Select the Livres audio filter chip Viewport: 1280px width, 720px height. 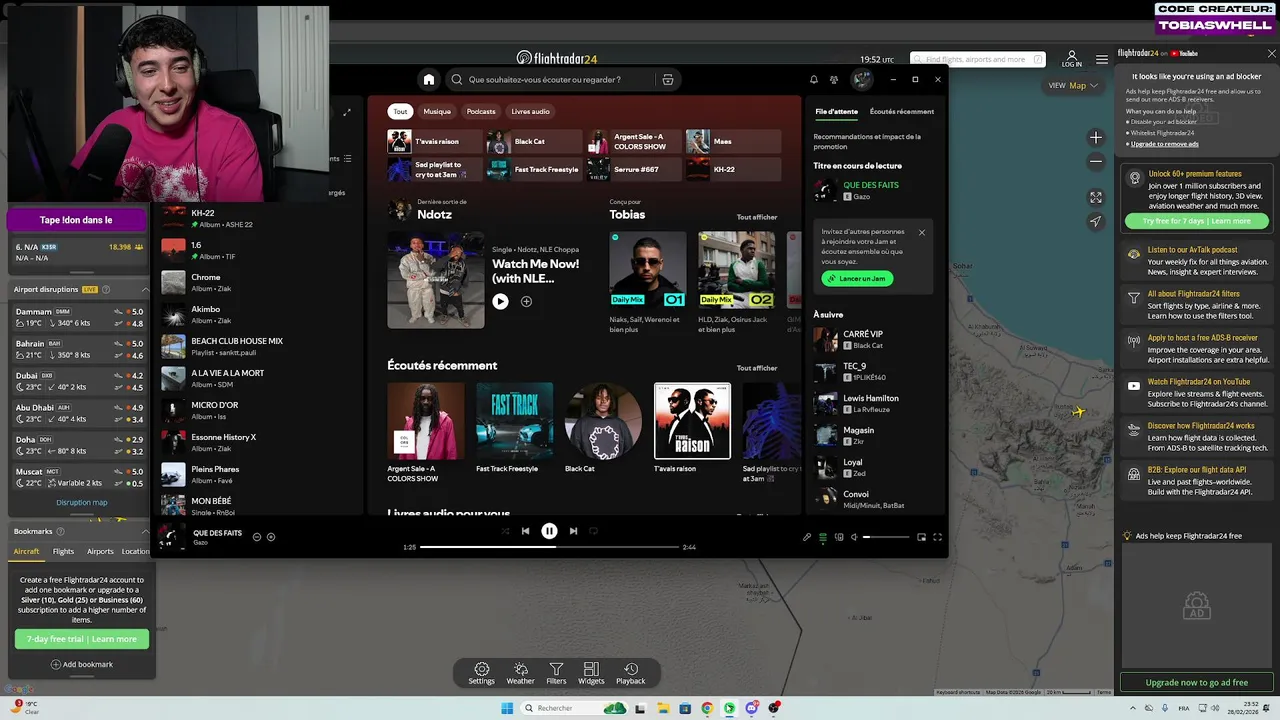click(530, 111)
